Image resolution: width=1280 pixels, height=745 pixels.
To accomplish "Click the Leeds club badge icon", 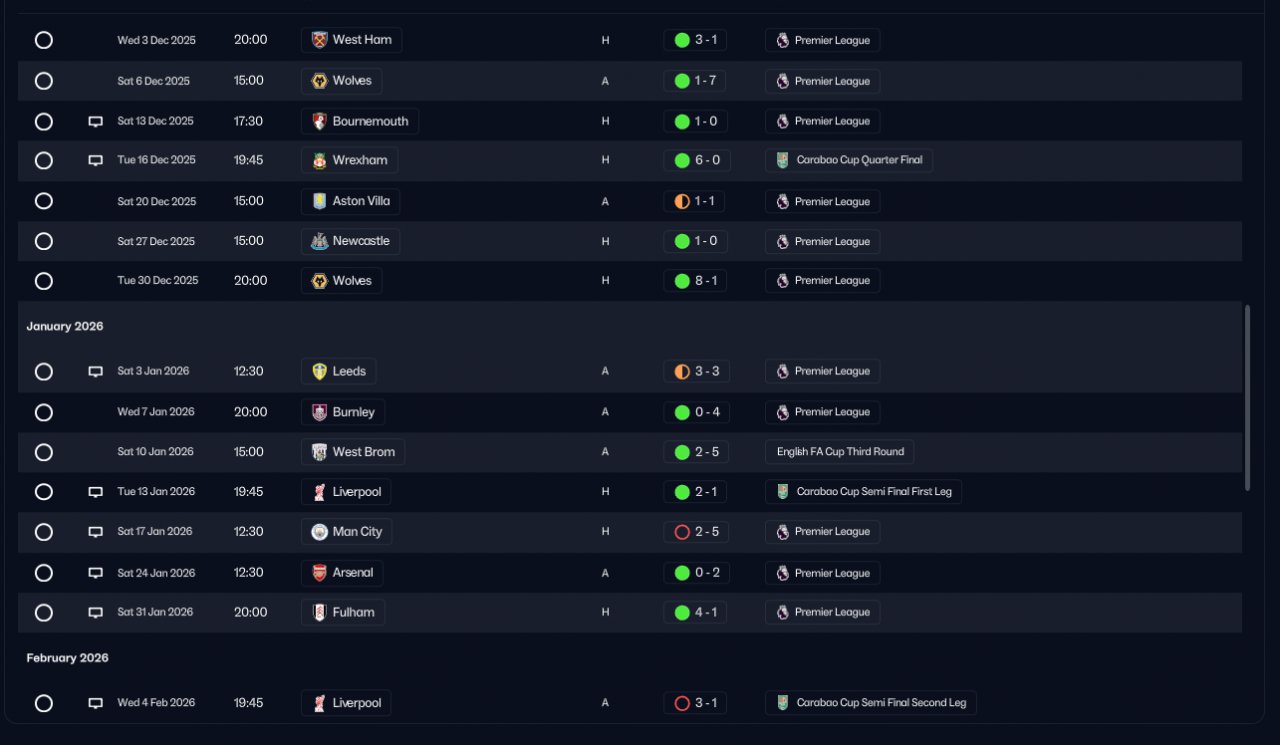I will pyautogui.click(x=319, y=371).
